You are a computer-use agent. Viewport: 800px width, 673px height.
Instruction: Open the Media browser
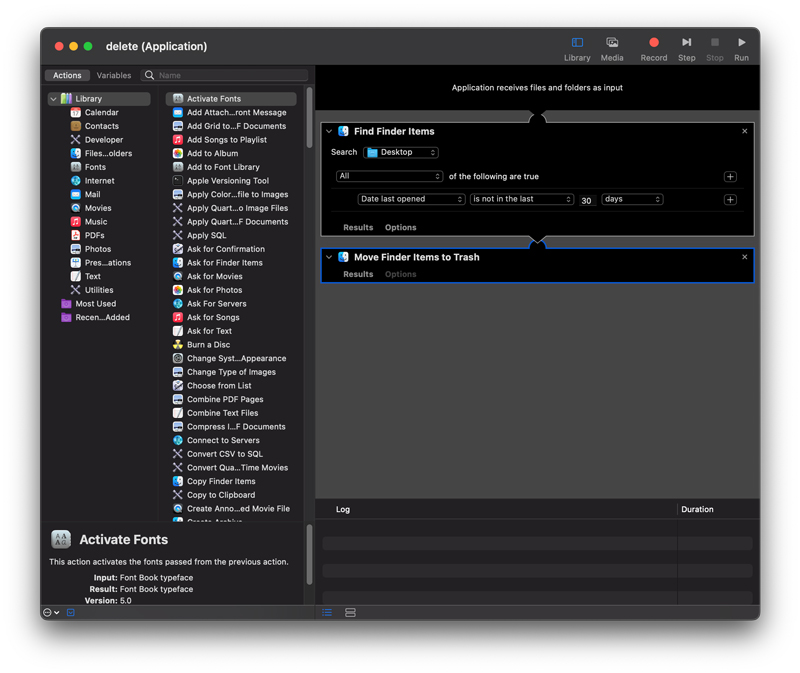[612, 49]
